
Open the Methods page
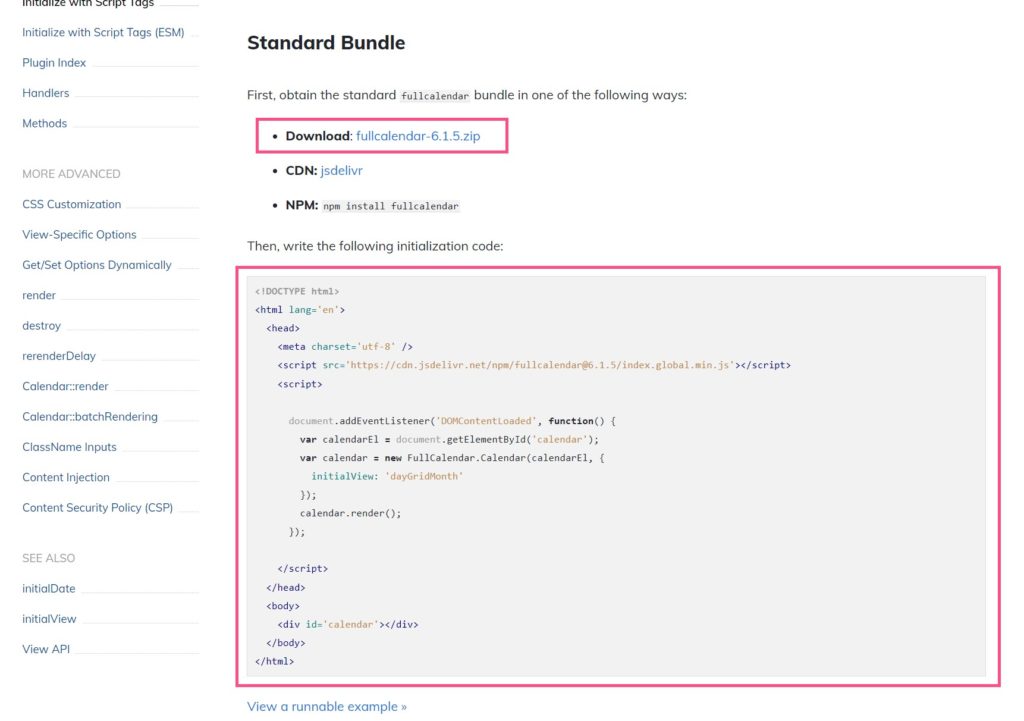point(44,123)
